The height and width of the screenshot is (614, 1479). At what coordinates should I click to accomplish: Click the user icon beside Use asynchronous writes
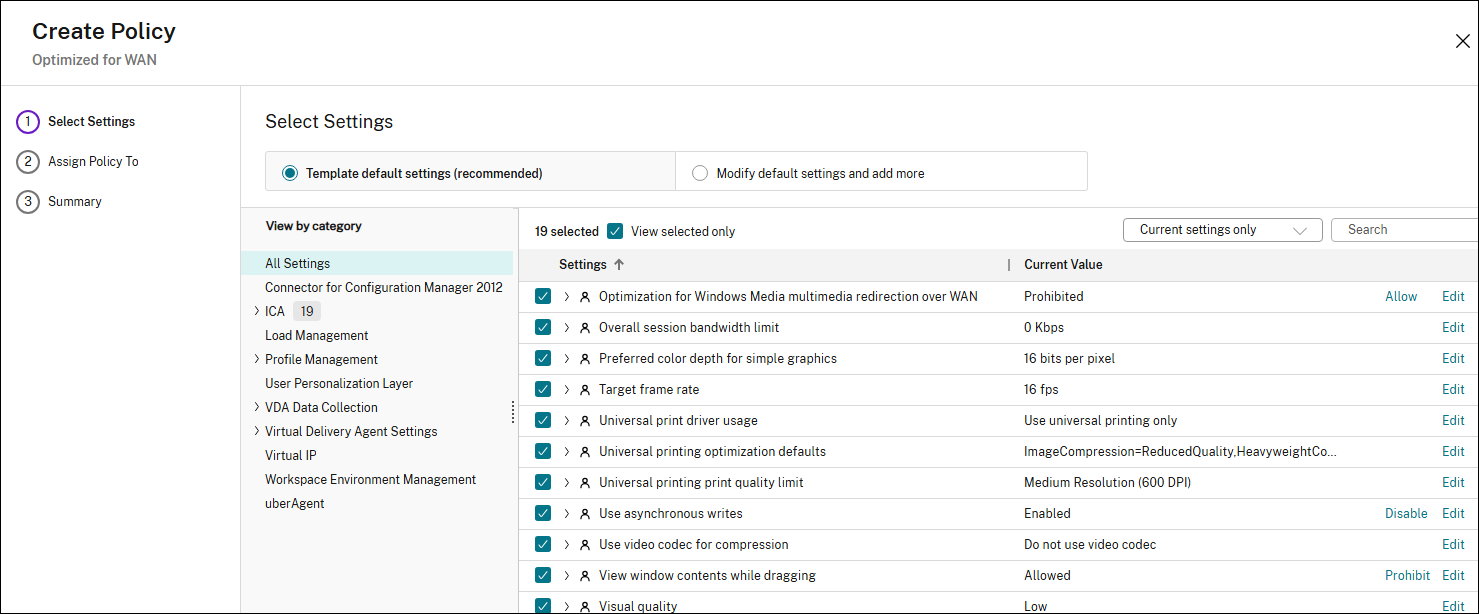pyautogui.click(x=585, y=514)
